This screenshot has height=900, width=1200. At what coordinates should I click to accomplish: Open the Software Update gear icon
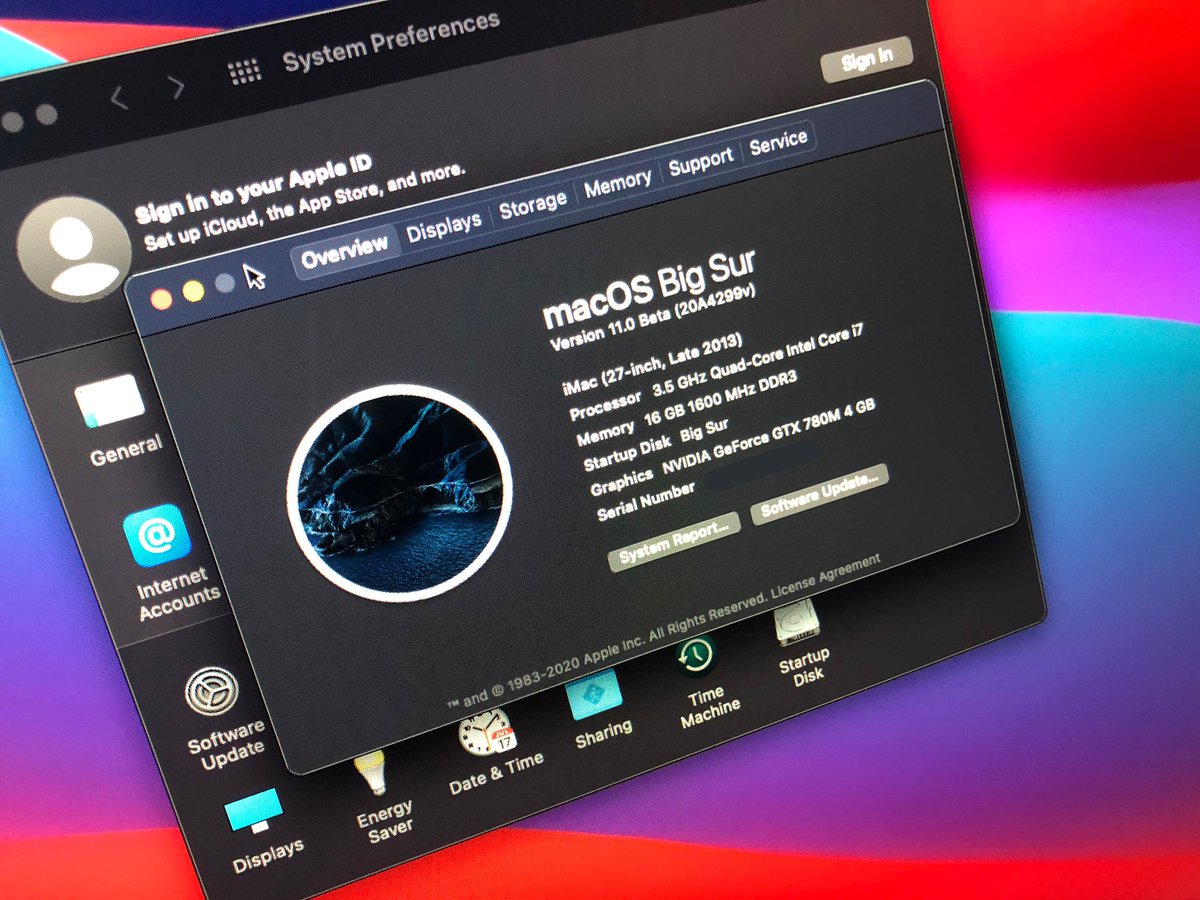(x=211, y=692)
